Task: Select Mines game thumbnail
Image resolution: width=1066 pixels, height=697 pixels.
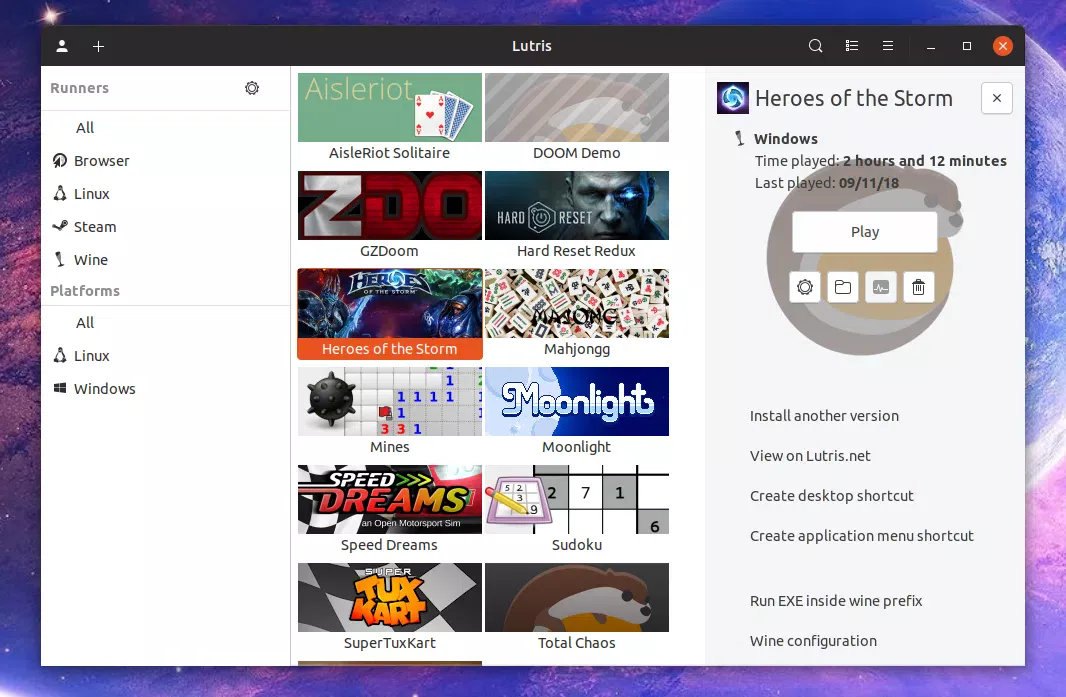Action: tap(390, 401)
